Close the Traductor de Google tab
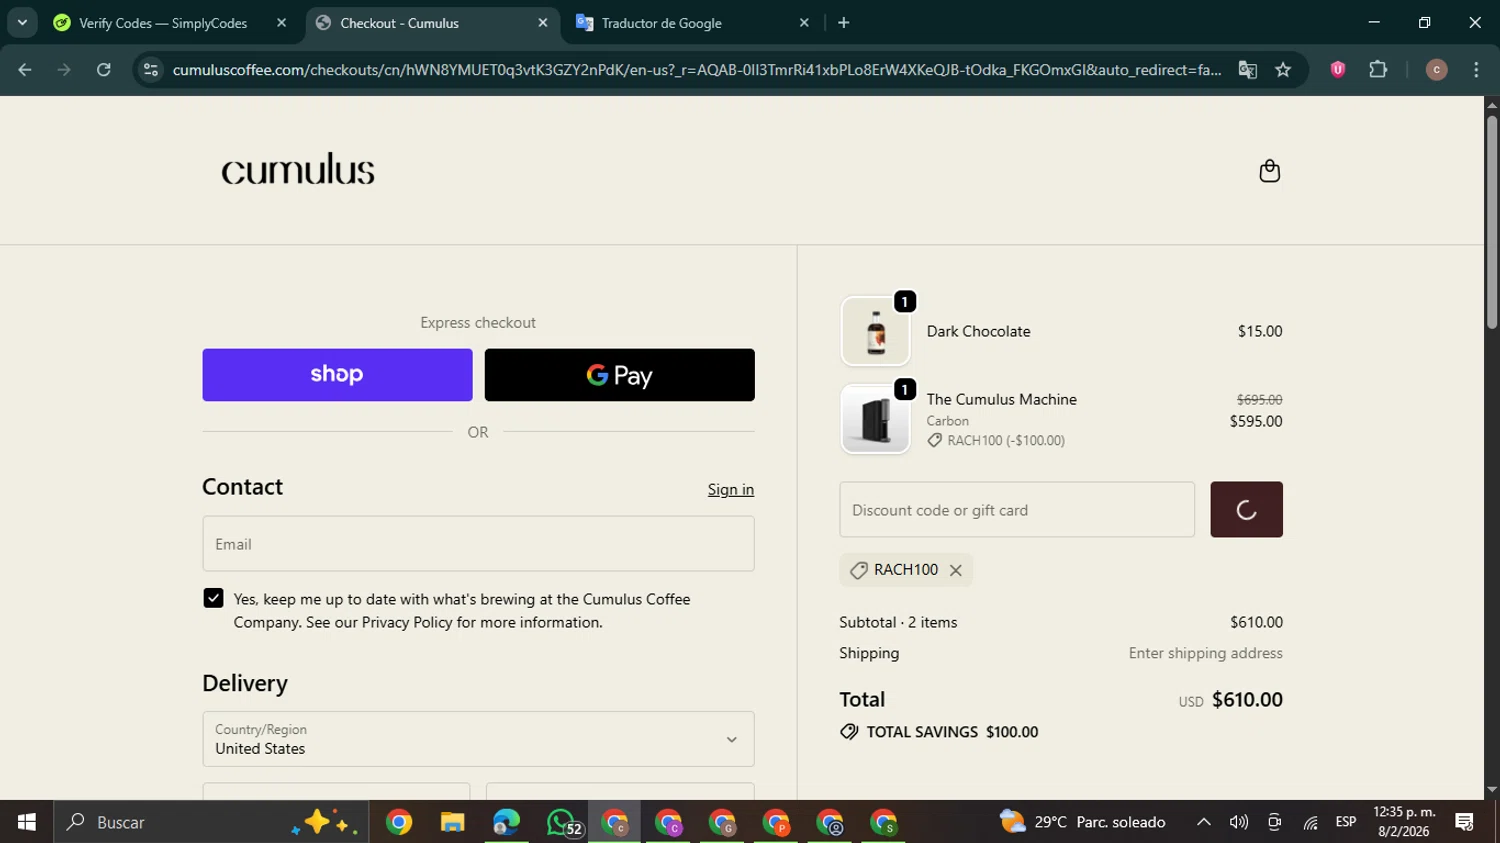This screenshot has height=843, width=1500. pyautogui.click(x=804, y=23)
